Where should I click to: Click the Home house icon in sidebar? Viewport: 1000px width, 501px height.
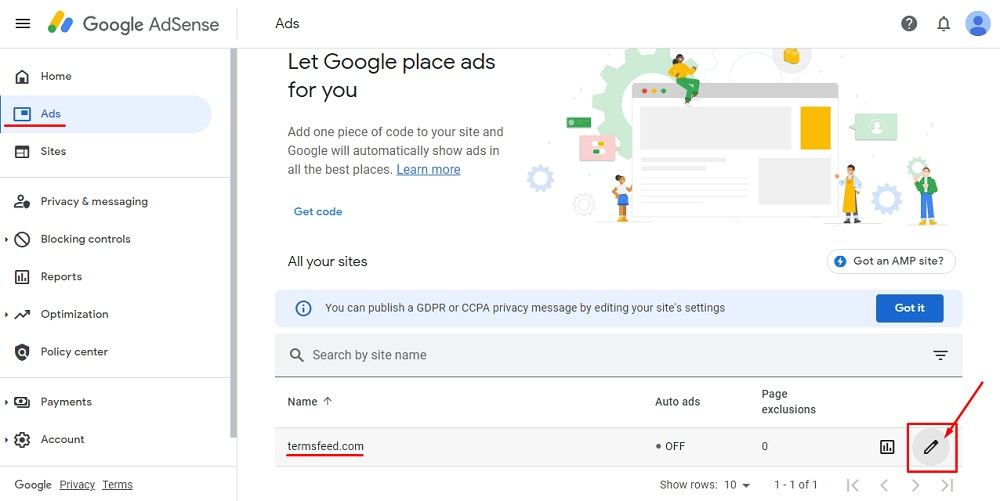point(22,76)
